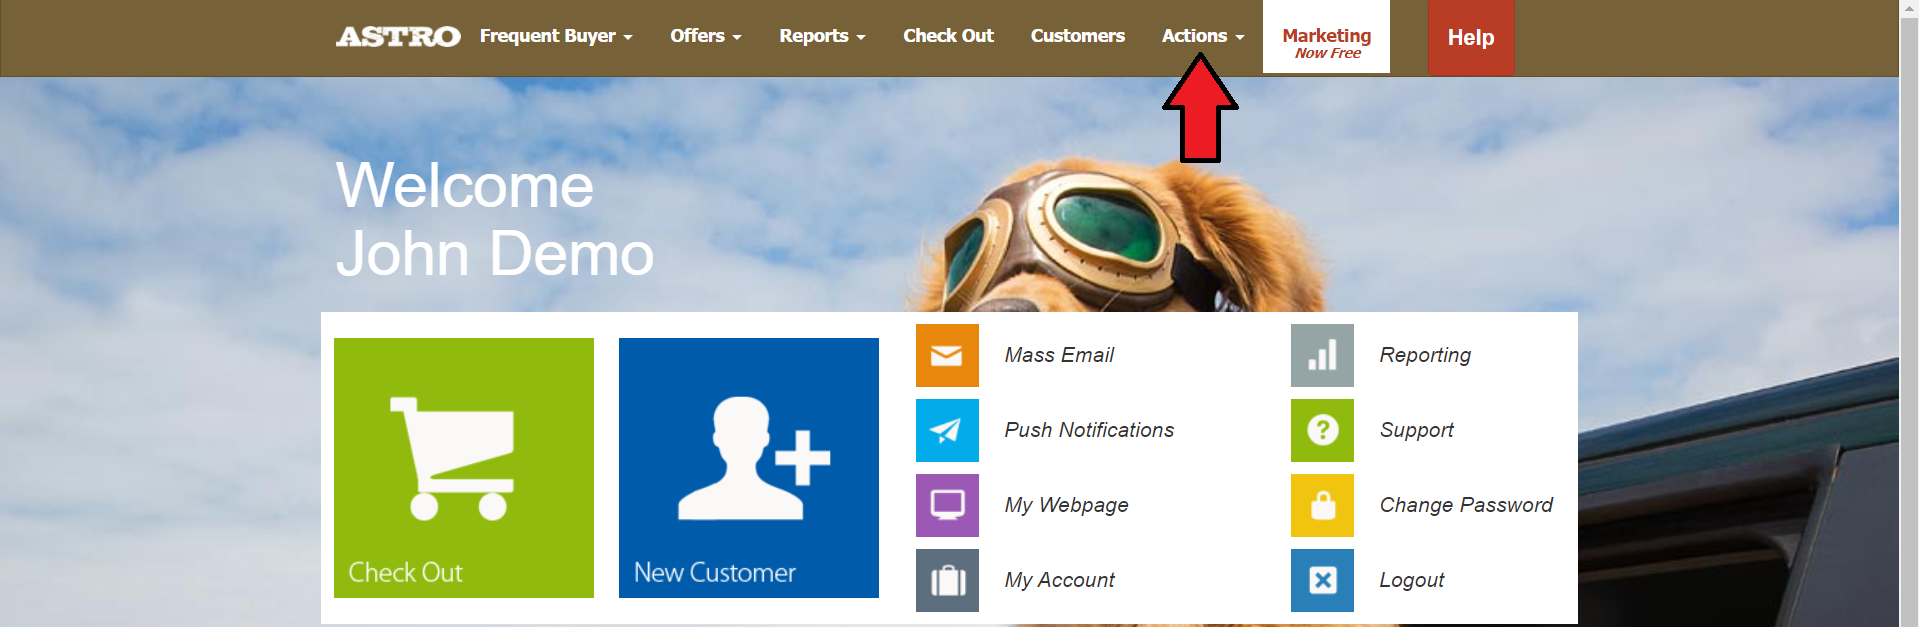
Task: Open the green Support question mark icon
Action: tap(1322, 430)
